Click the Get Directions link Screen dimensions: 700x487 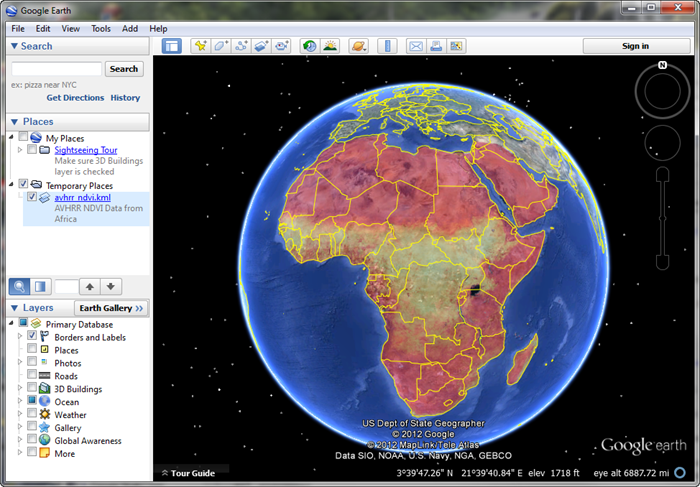pos(75,98)
